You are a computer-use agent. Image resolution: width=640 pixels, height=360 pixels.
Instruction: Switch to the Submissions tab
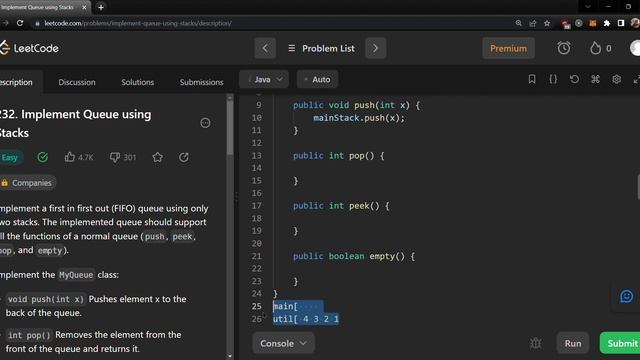coord(202,82)
